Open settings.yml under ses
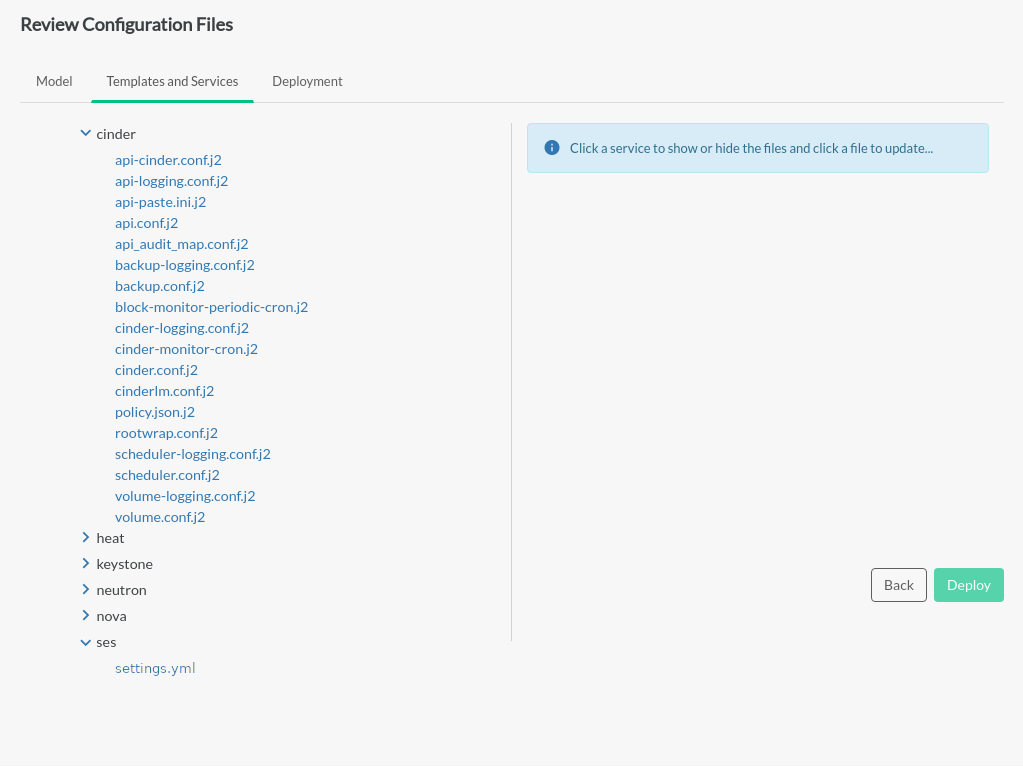This screenshot has height=766, width=1023. [155, 668]
